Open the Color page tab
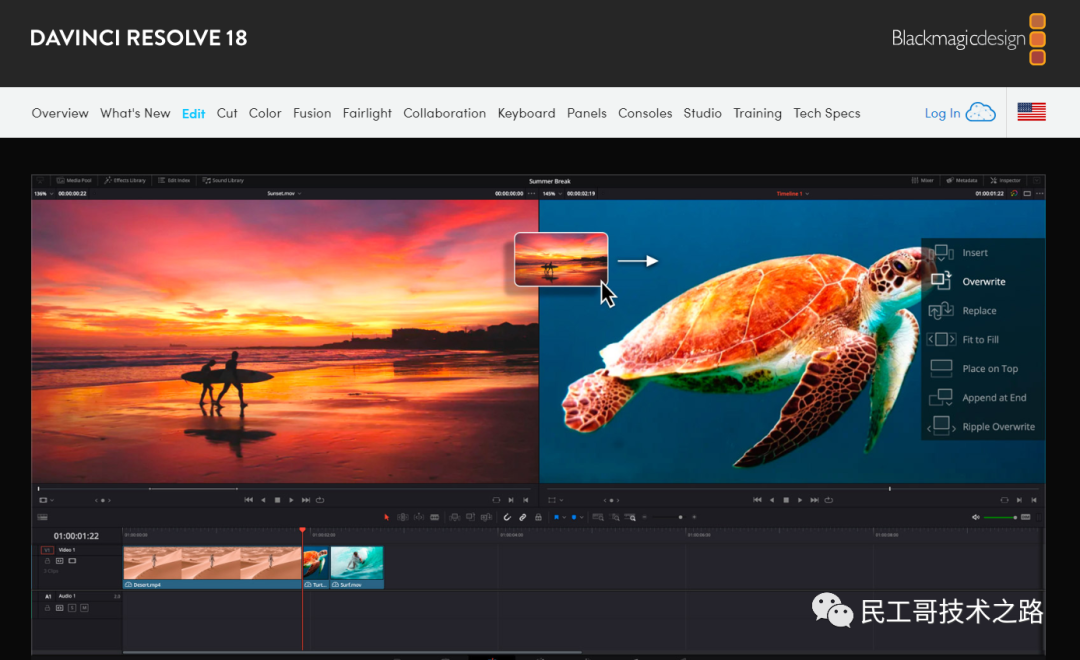Screen dimensions: 1080x660 tap(265, 113)
